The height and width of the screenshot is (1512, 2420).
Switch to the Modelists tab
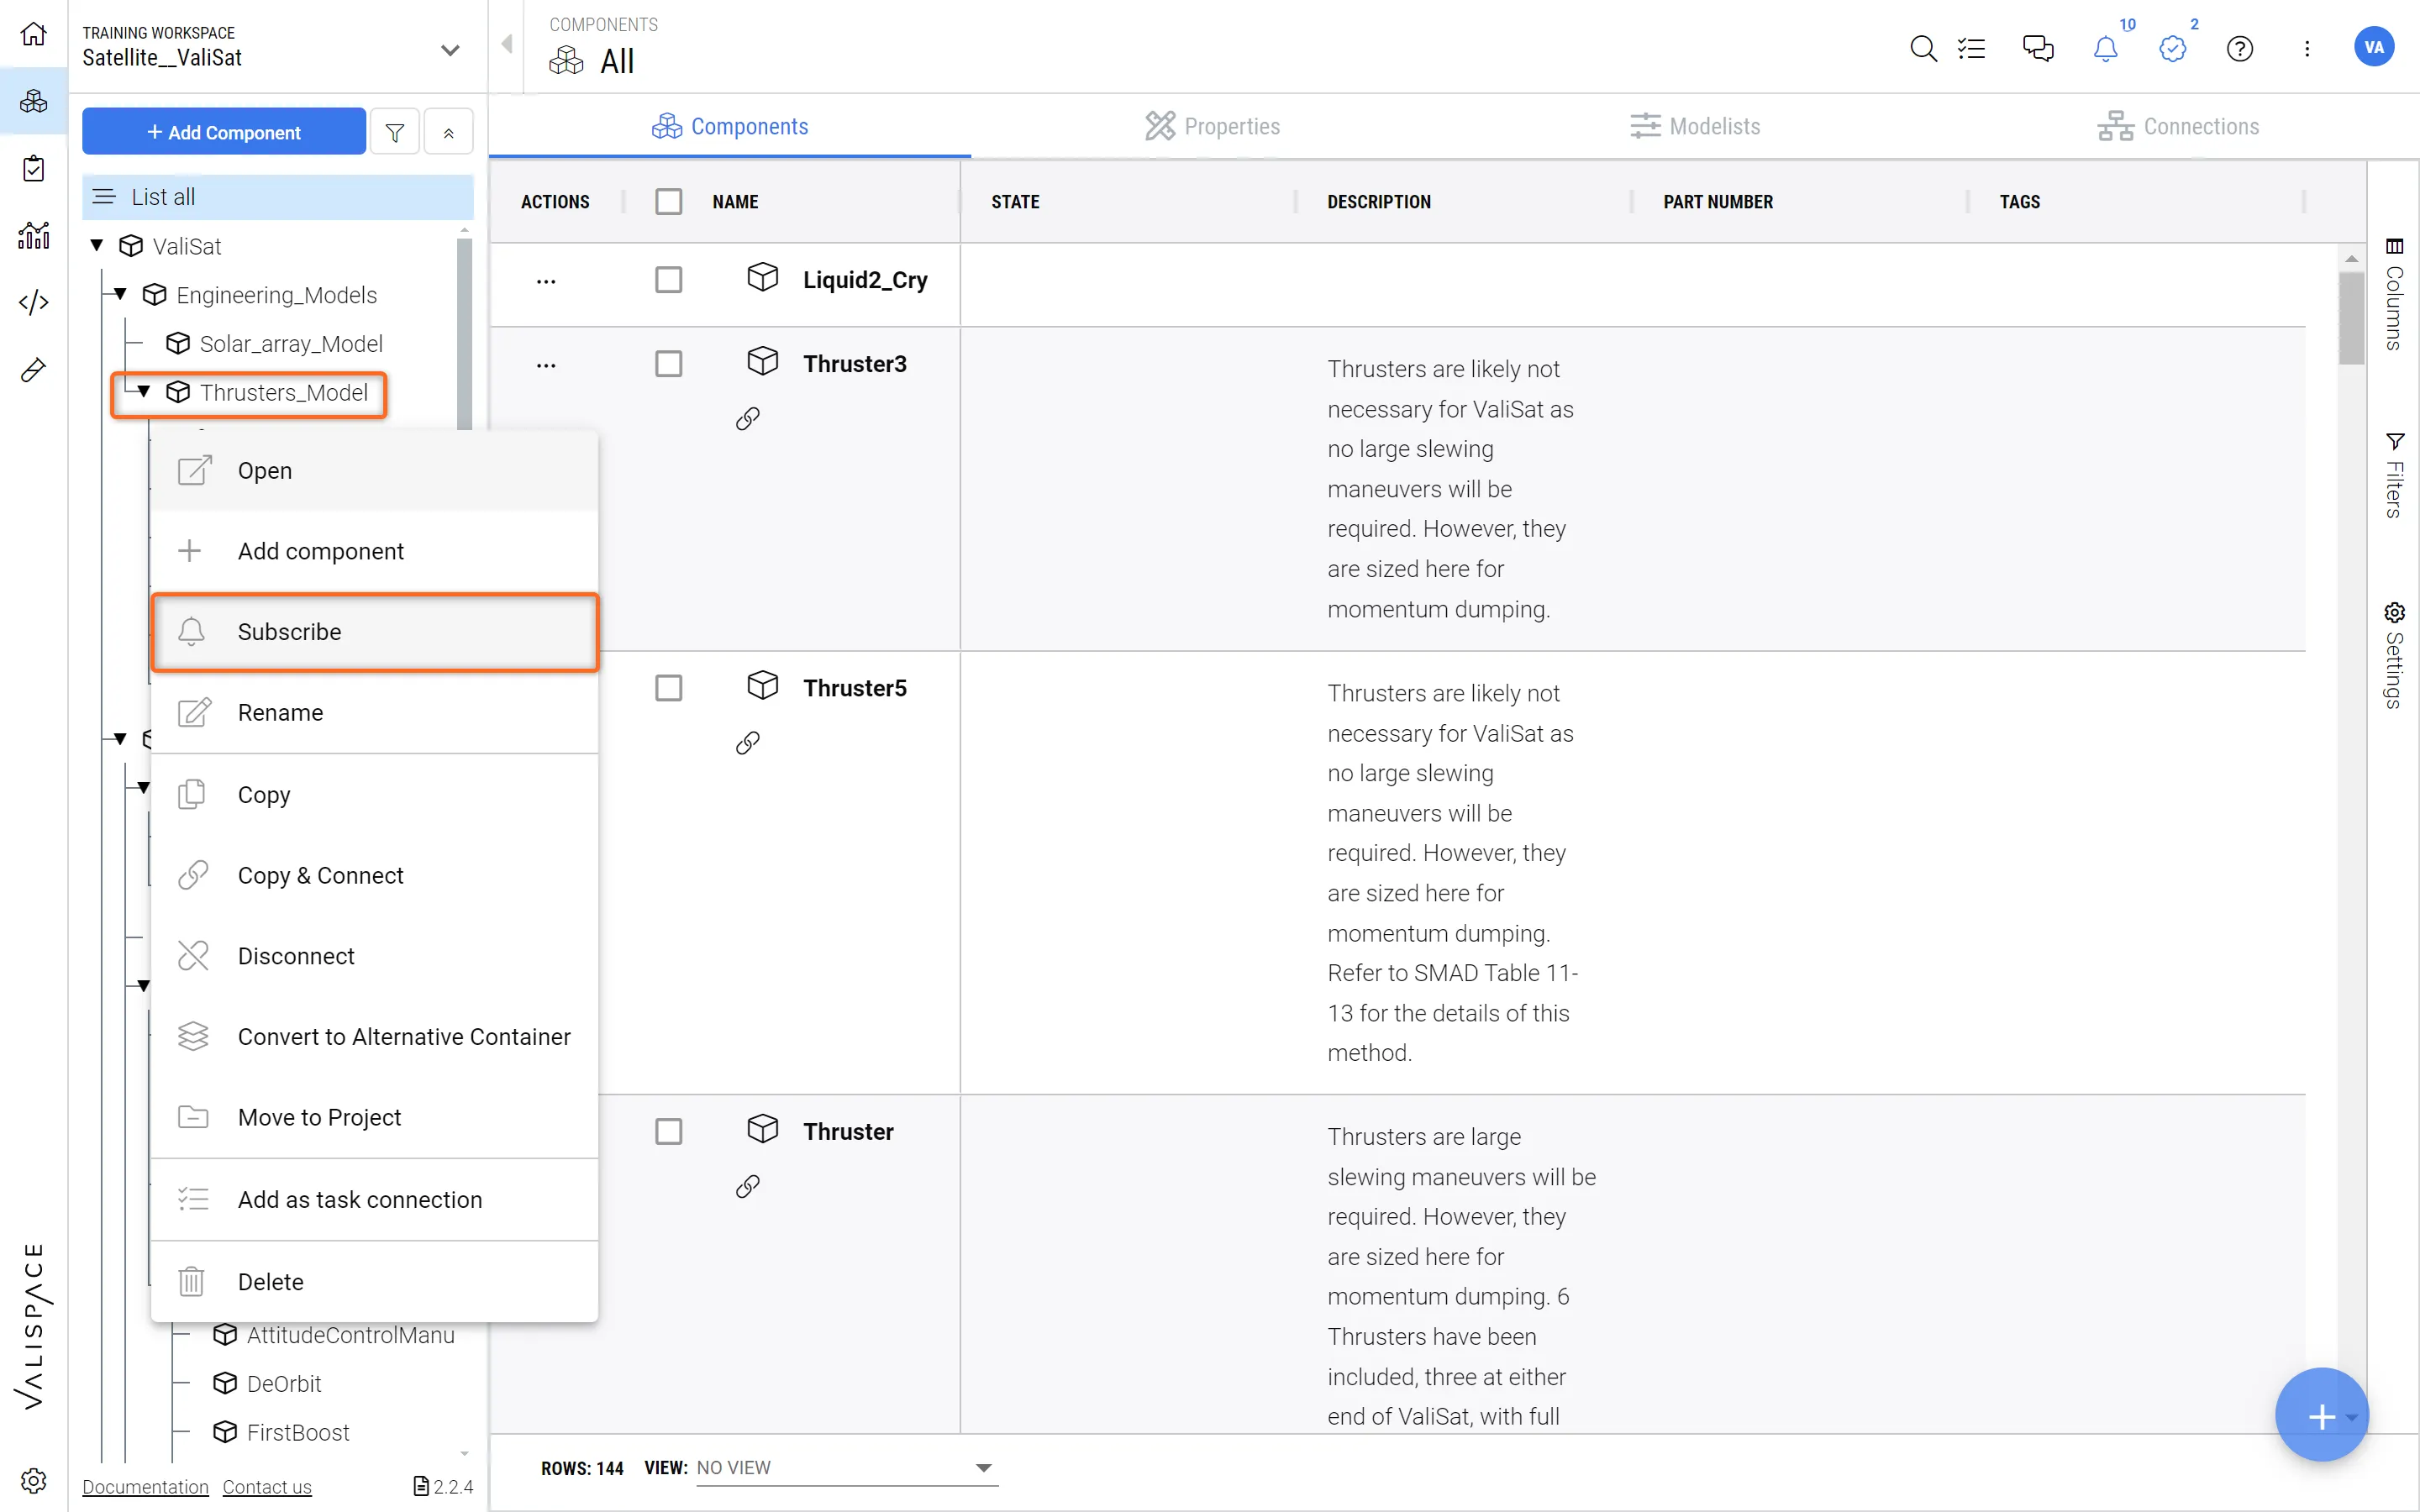point(1695,126)
